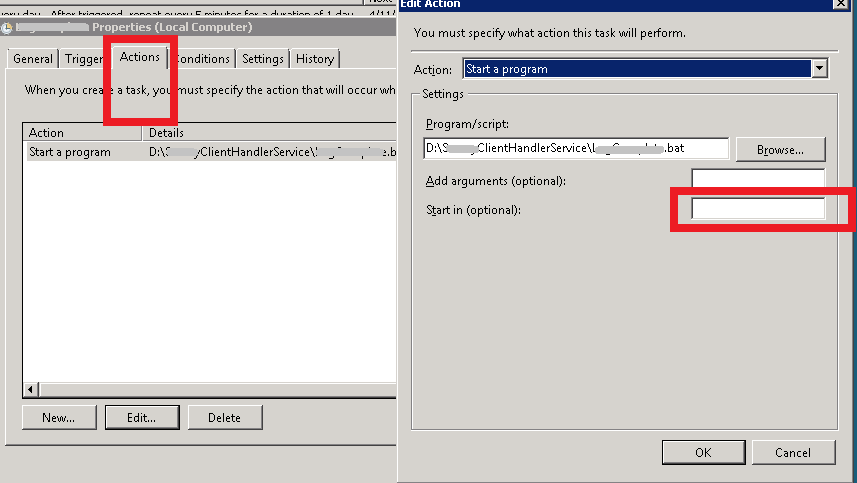The image size is (857, 483).
Task: Select the Actions tab
Action: click(140, 57)
